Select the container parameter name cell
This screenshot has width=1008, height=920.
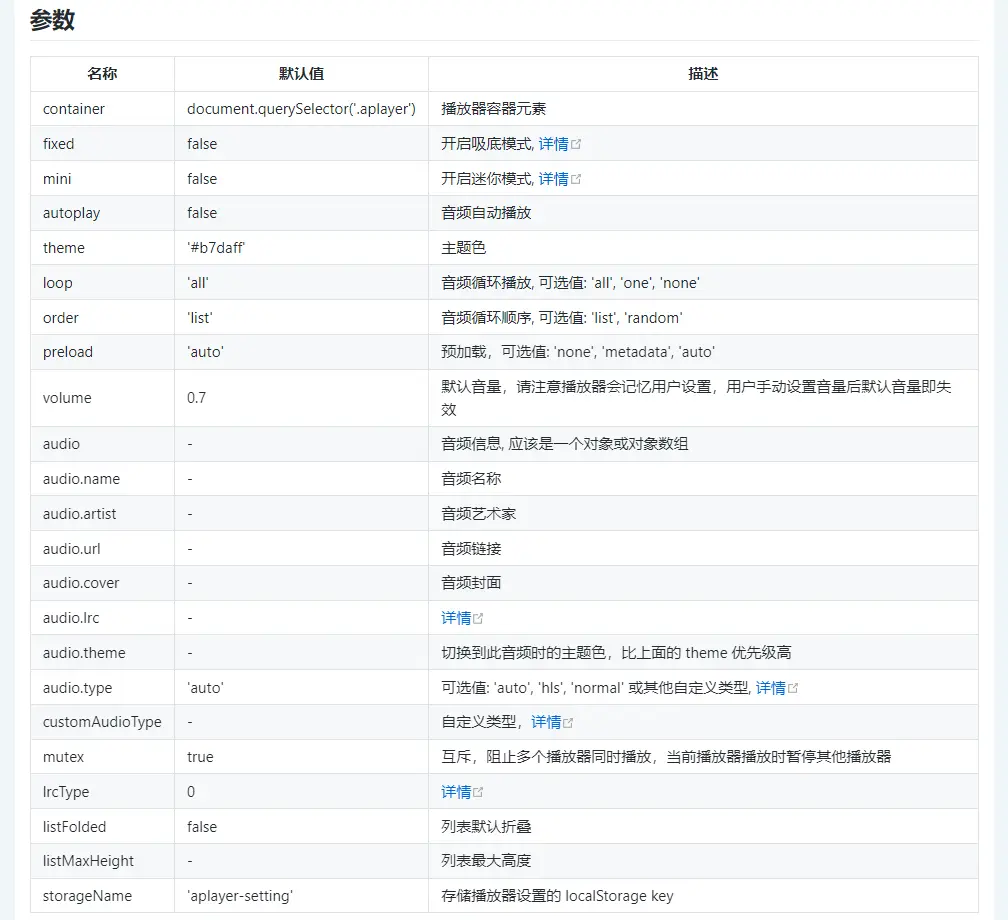click(x=74, y=109)
